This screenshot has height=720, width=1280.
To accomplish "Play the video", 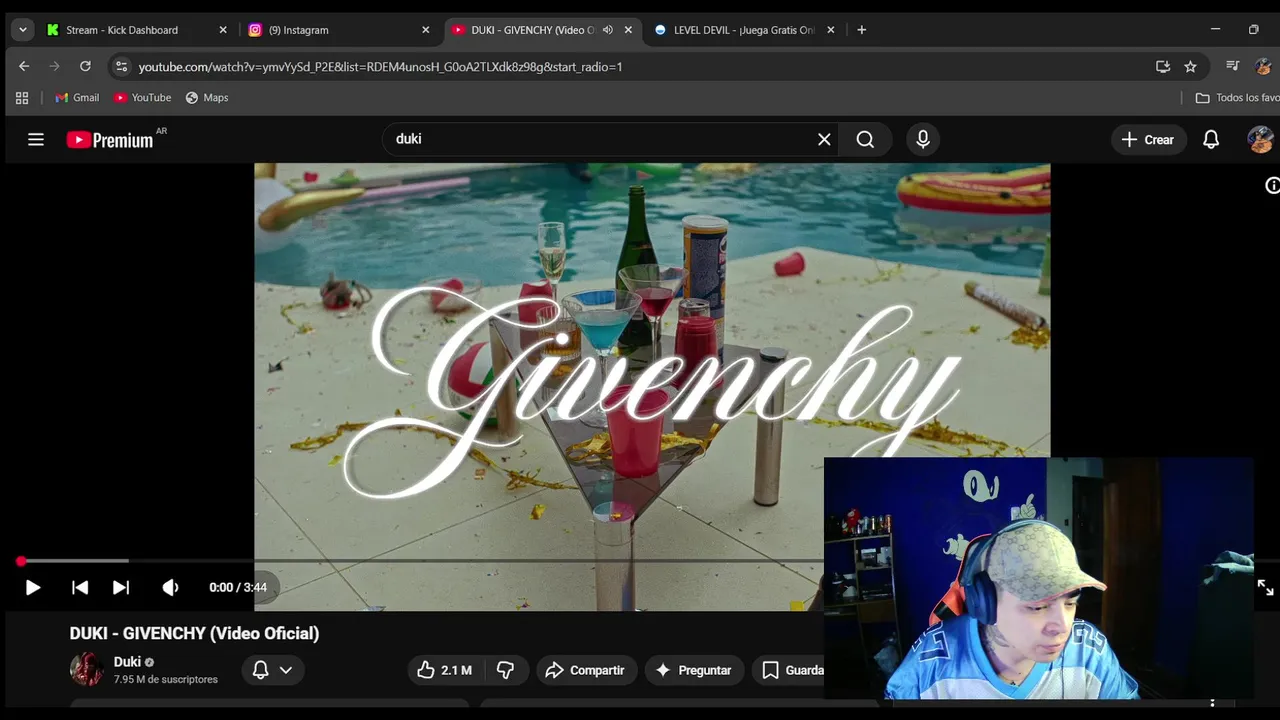I will (32, 587).
